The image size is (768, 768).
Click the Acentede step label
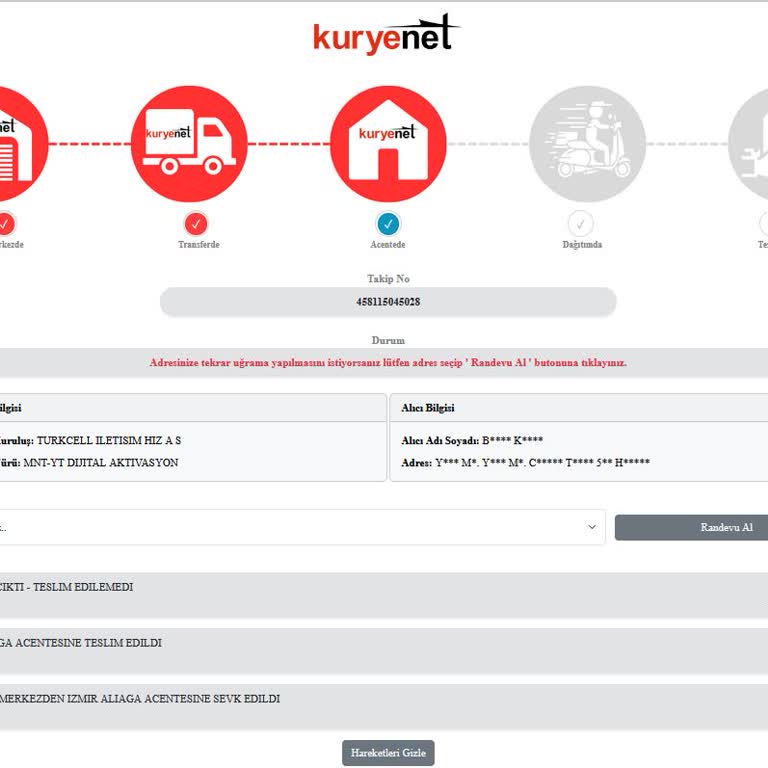[388, 244]
